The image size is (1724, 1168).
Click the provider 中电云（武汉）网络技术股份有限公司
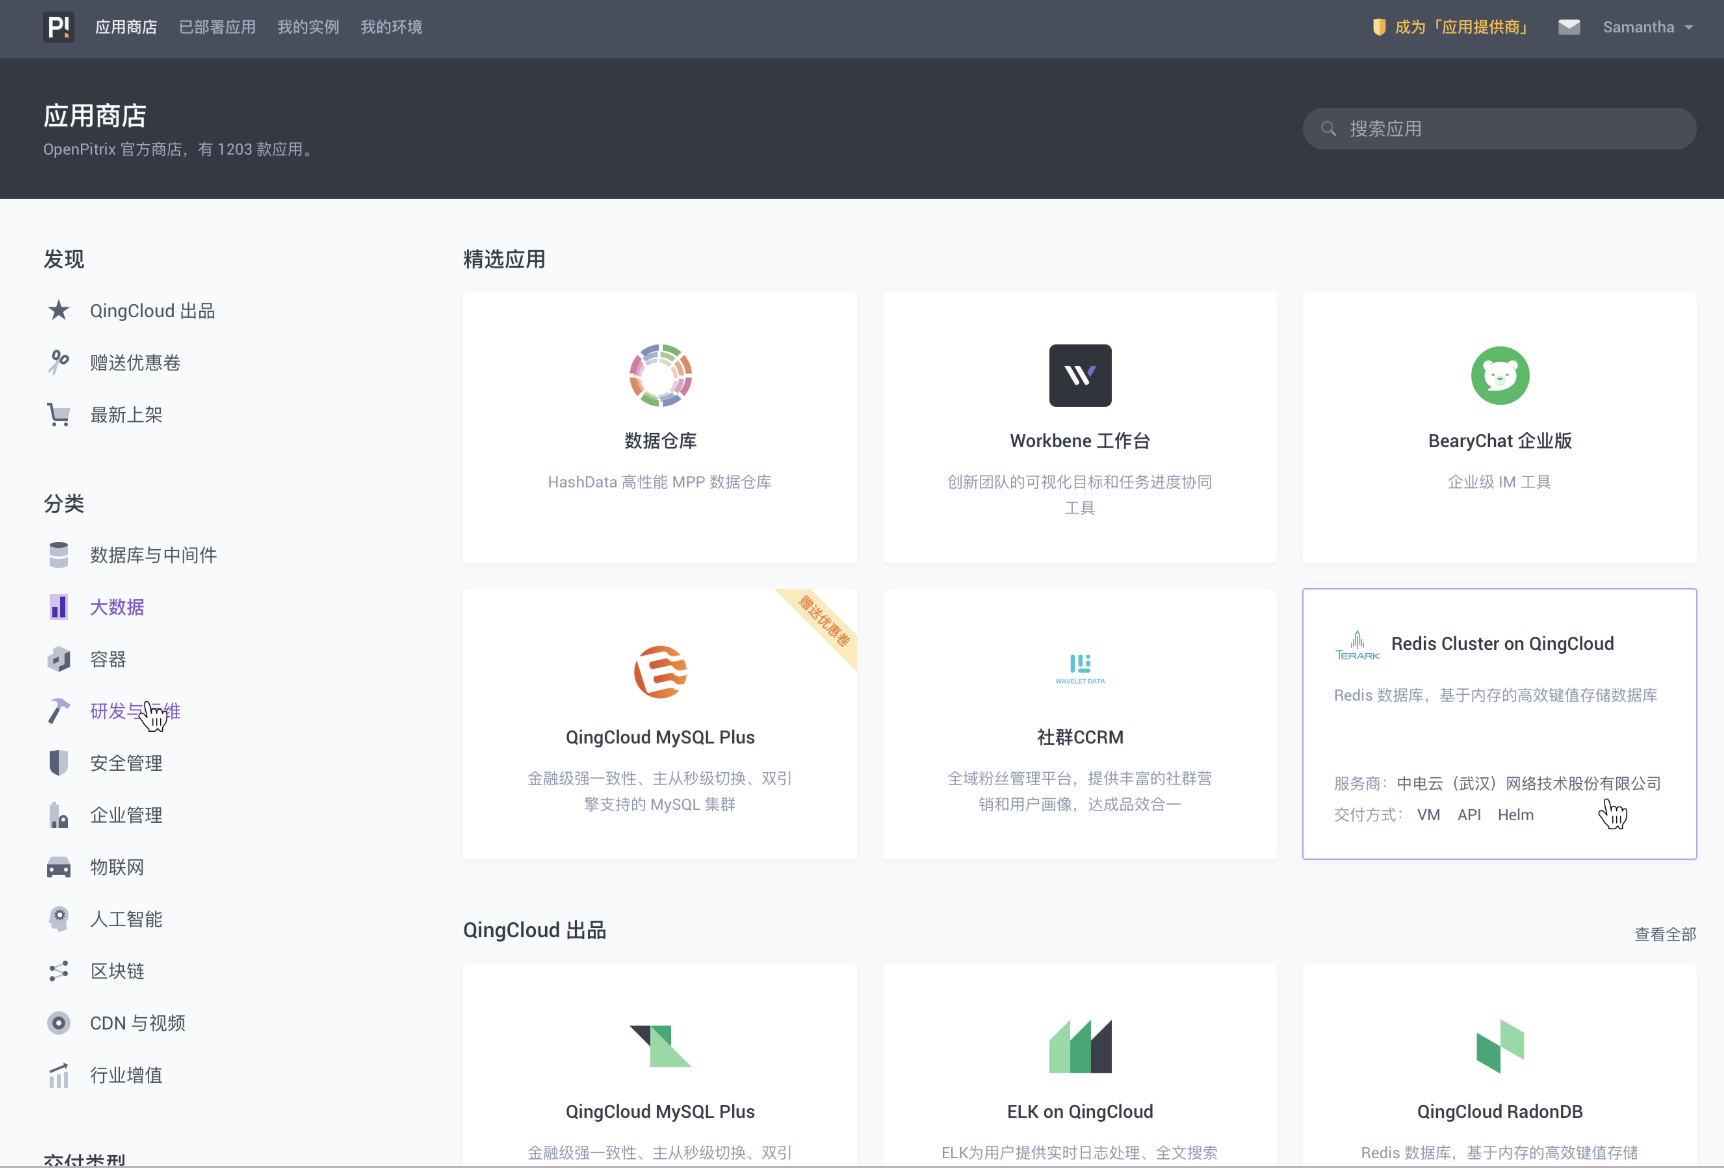click(x=1529, y=783)
